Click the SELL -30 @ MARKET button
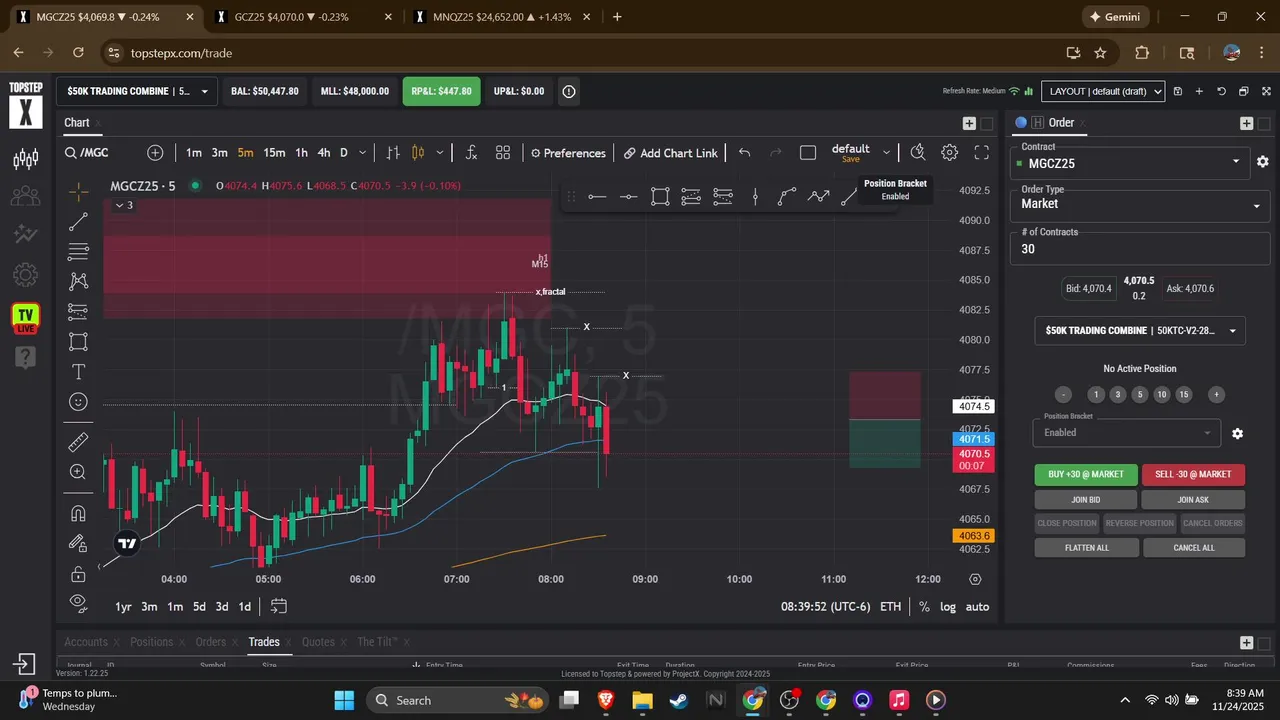1280x720 pixels. click(1193, 474)
